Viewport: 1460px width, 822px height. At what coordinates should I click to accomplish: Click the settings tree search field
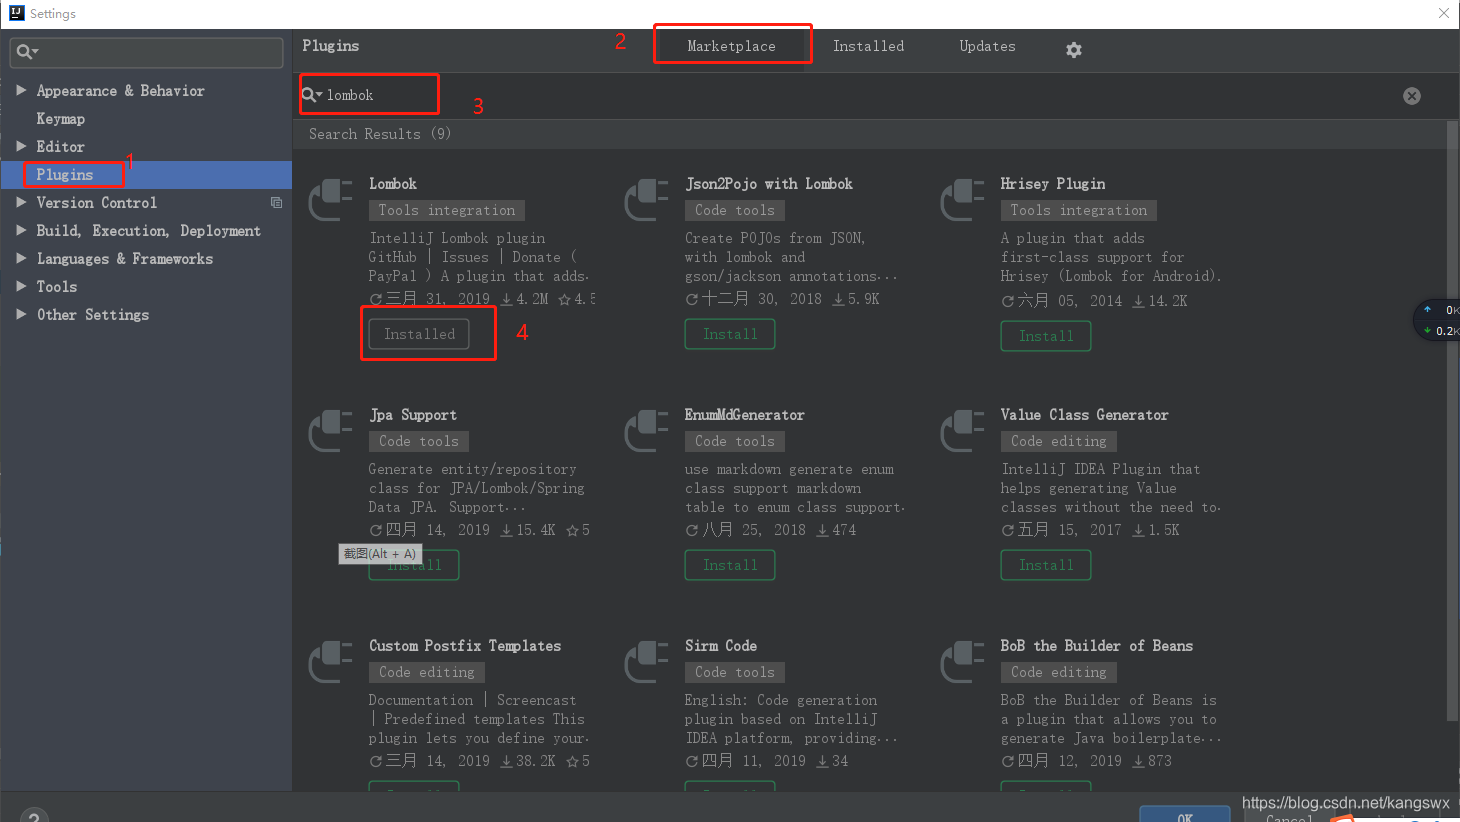point(147,52)
